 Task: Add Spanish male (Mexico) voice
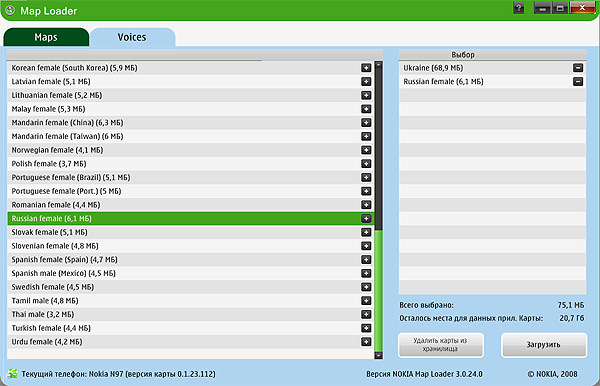(x=366, y=273)
